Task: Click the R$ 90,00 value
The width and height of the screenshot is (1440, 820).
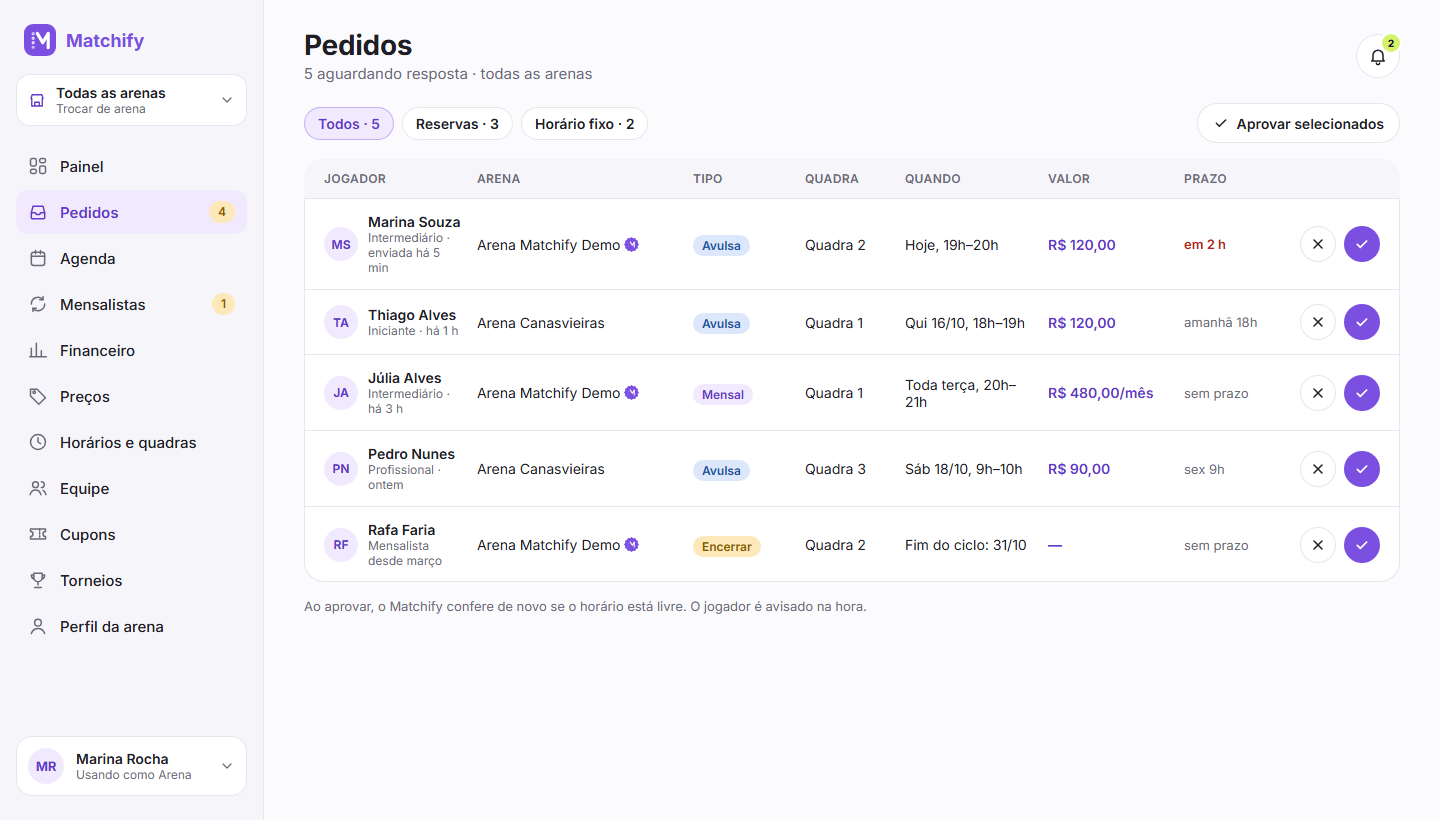Action: click(1079, 469)
